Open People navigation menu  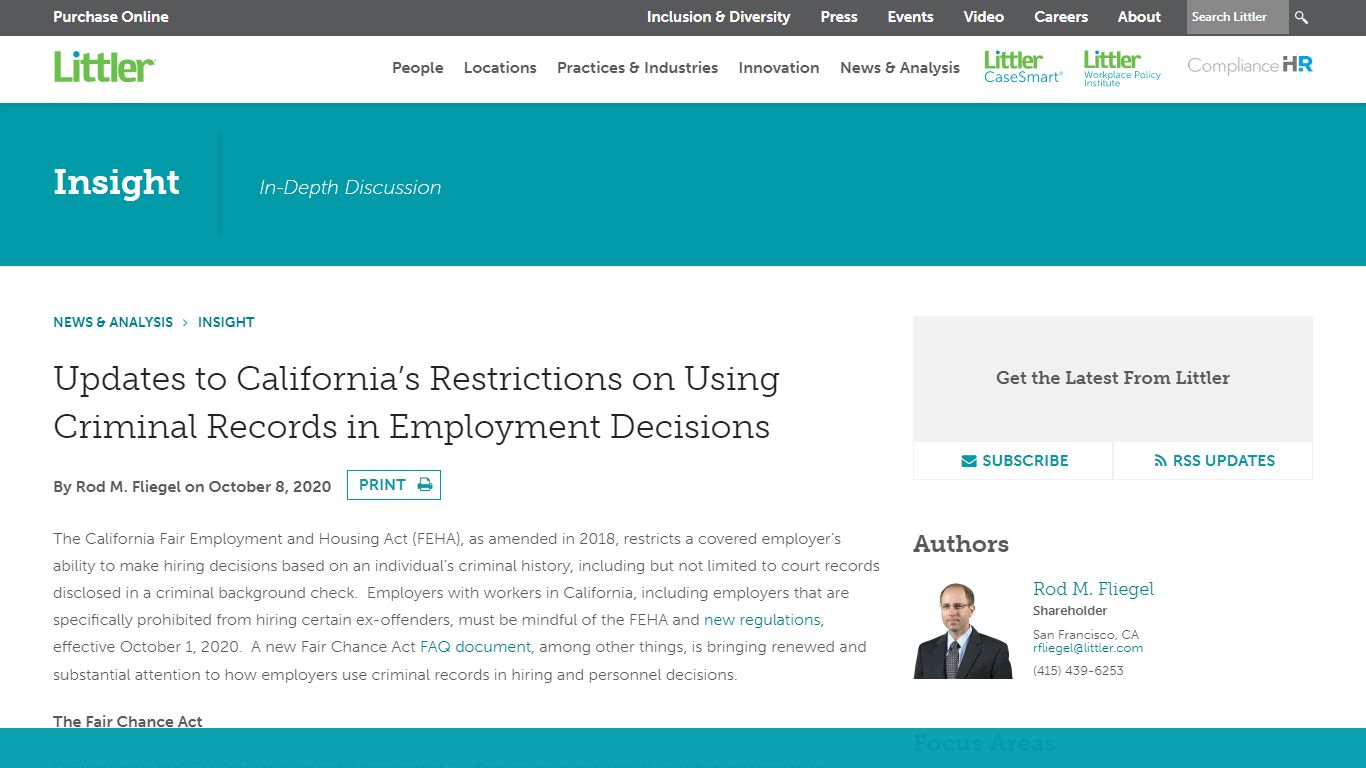[418, 68]
